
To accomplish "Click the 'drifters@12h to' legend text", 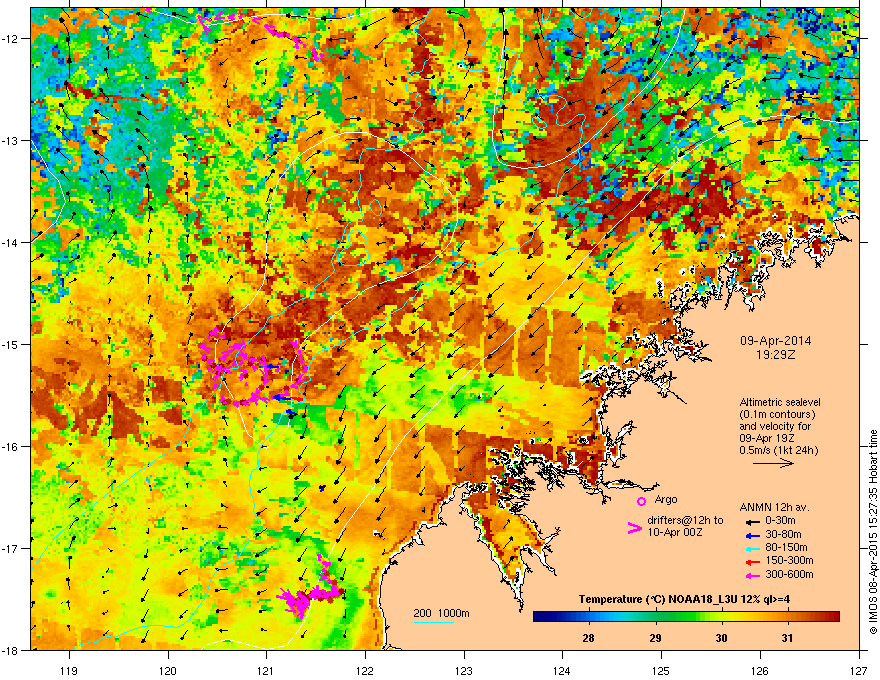I will tap(685, 521).
